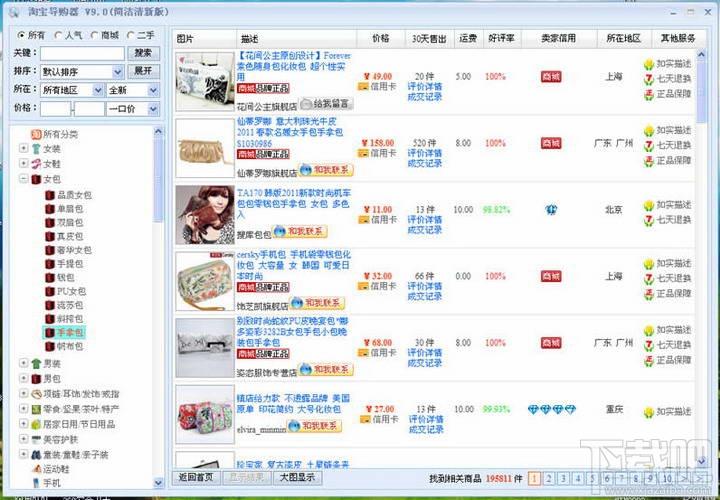The height and width of the screenshot is (500, 720).
Task: Click the 展开 button
Action: point(143,72)
